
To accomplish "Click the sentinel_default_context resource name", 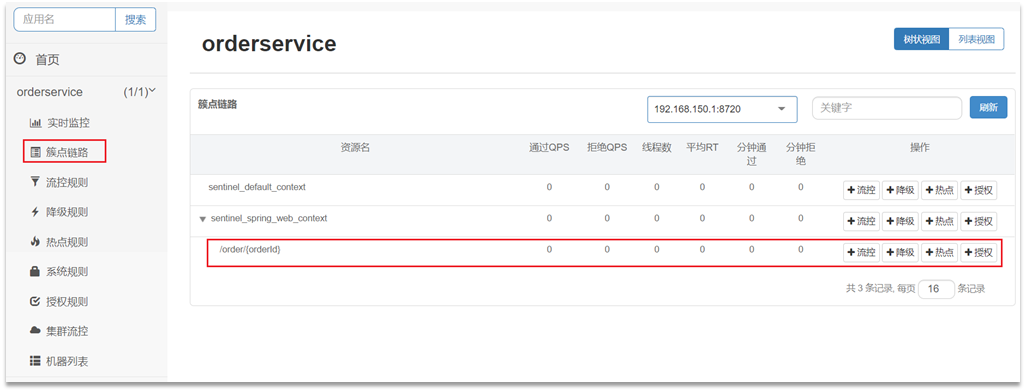I will 257,187.
